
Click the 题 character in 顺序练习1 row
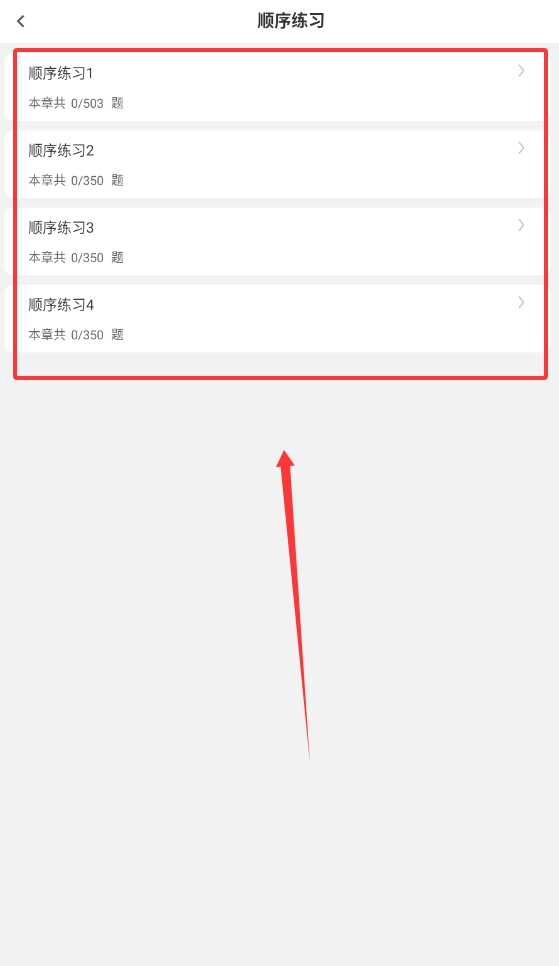tap(118, 103)
